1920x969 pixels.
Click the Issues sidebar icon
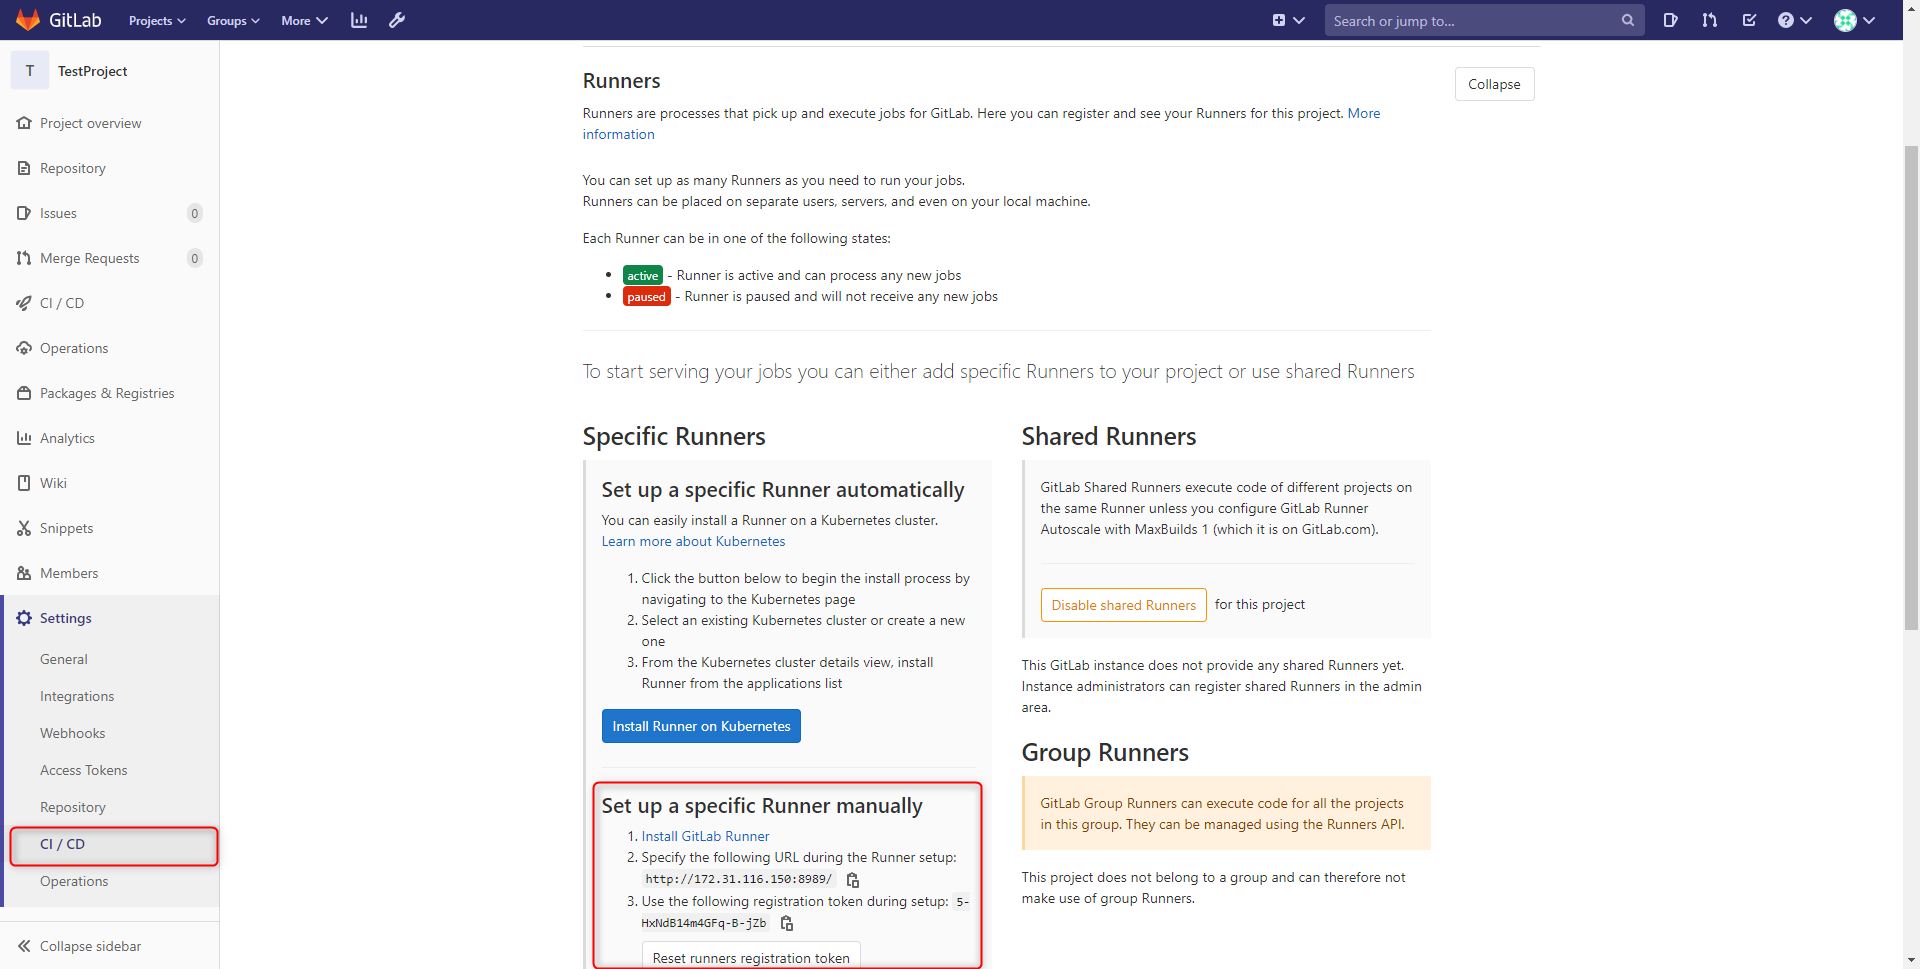tap(24, 213)
